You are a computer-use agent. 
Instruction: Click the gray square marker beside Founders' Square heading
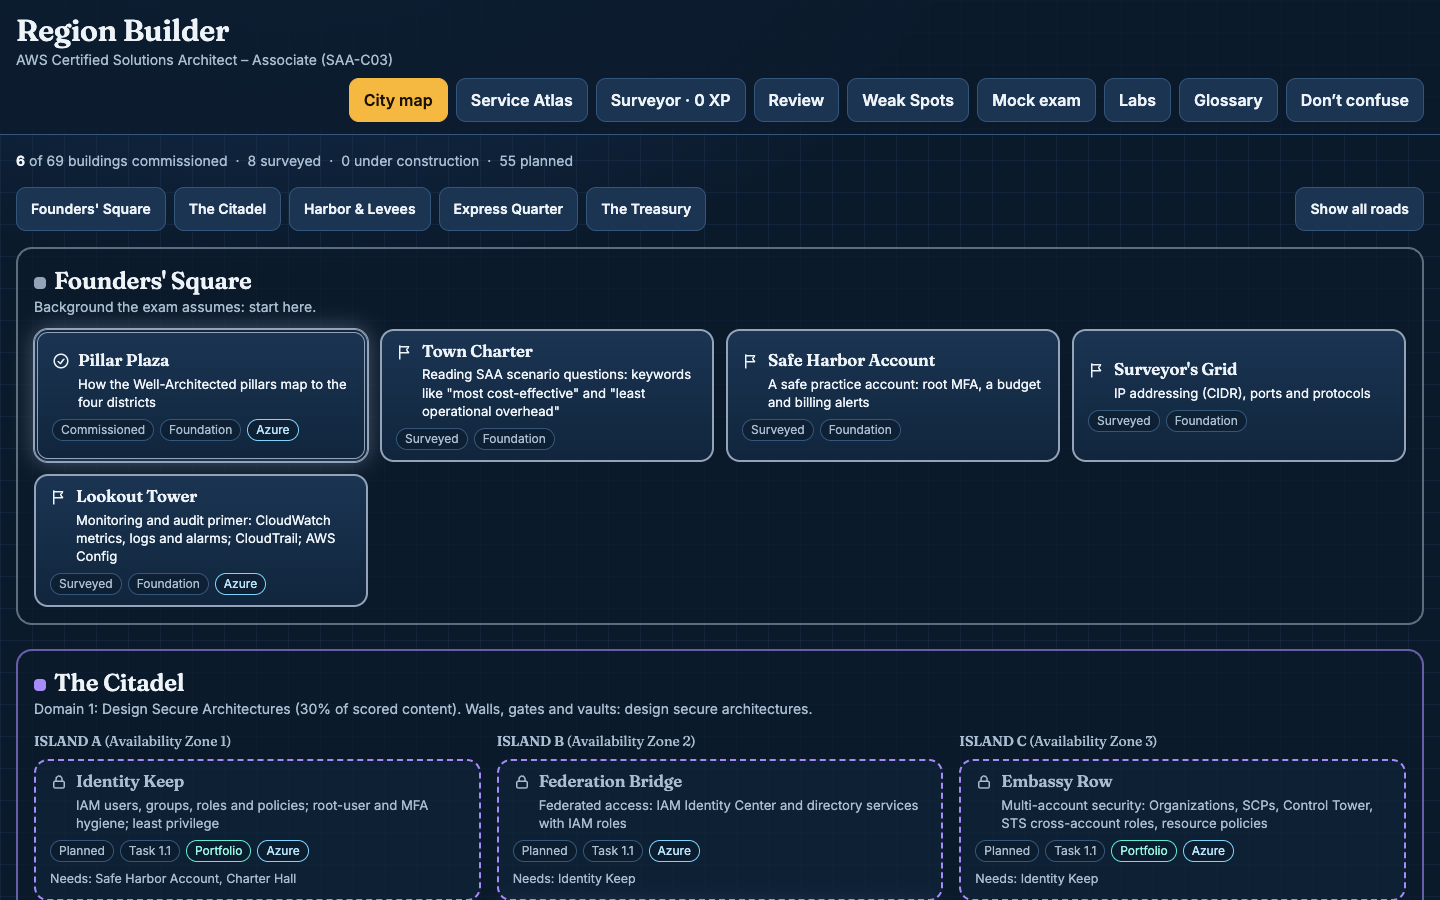40,283
